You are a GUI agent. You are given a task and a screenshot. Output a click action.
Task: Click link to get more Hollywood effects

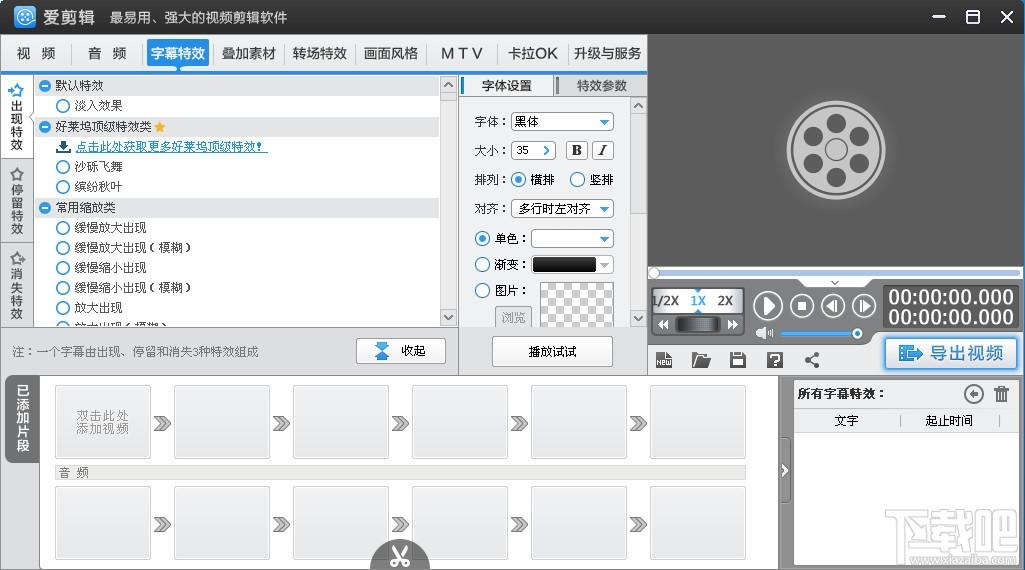pyautogui.click(x=171, y=146)
